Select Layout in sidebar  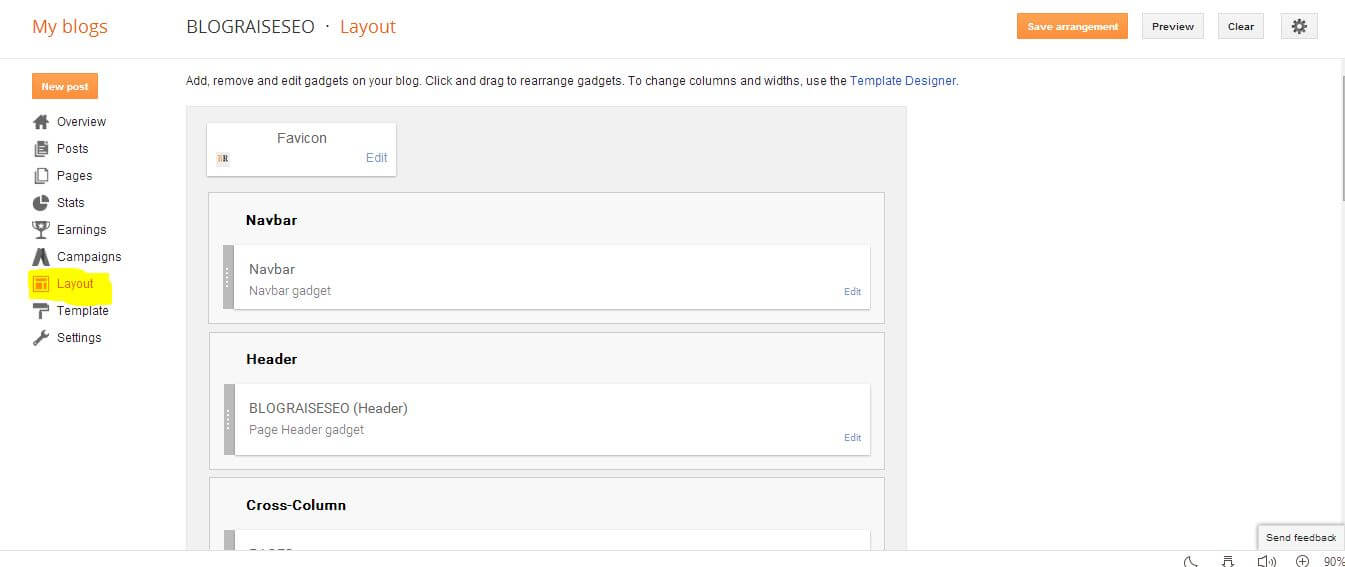point(75,284)
